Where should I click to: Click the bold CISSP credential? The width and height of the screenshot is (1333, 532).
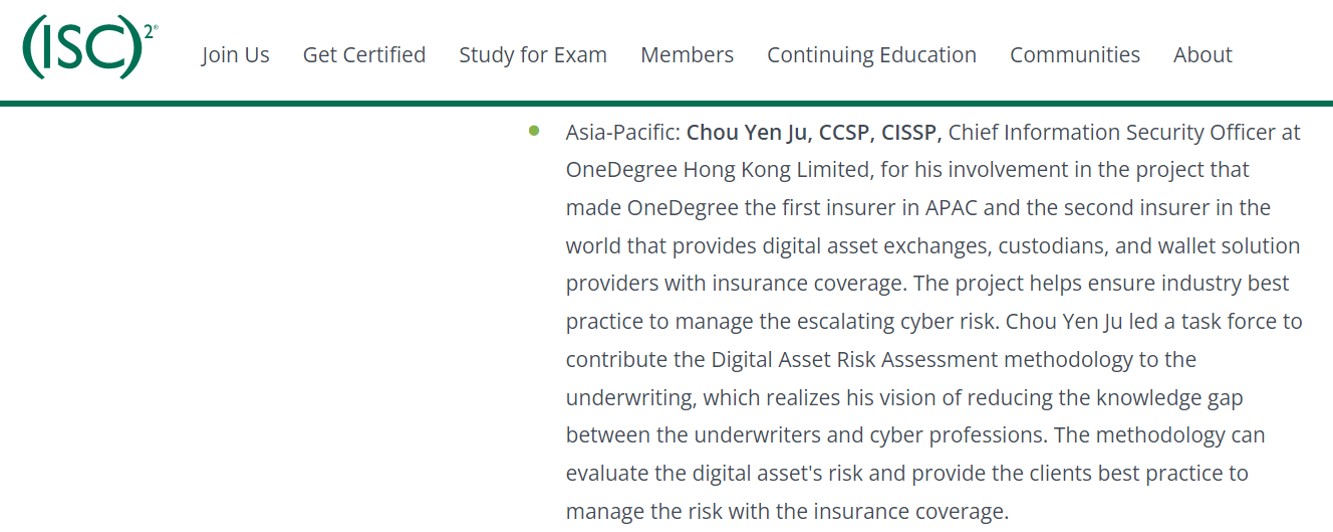point(910,132)
